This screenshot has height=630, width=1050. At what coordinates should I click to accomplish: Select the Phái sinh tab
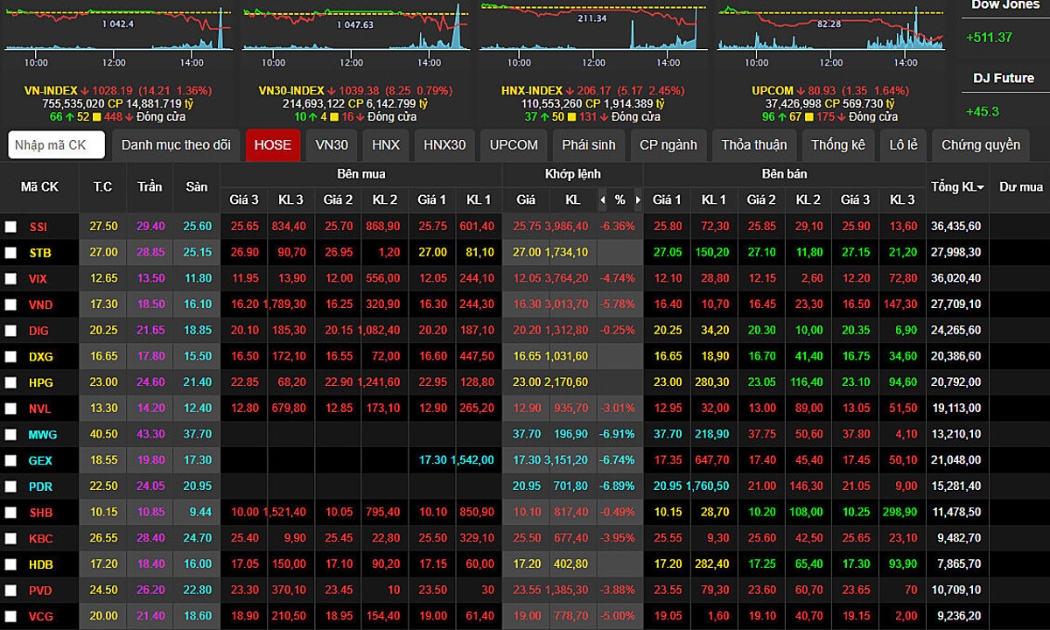tap(589, 145)
